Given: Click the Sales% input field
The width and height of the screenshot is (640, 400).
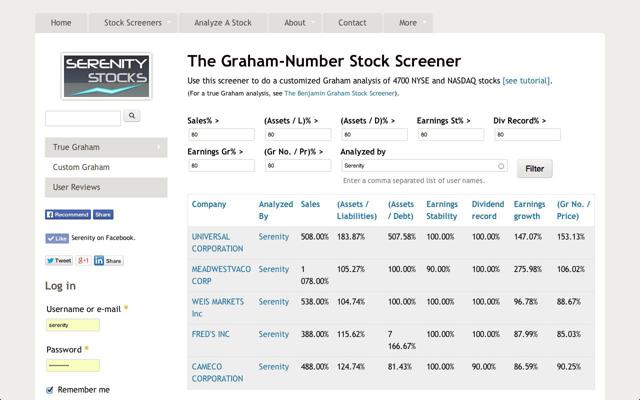Looking at the screenshot, I should [221, 134].
